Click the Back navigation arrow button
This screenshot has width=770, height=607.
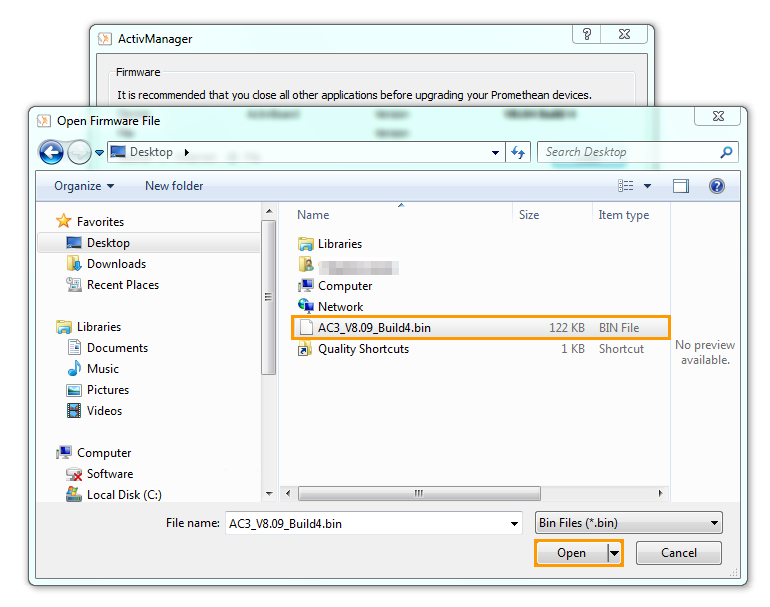coord(51,152)
